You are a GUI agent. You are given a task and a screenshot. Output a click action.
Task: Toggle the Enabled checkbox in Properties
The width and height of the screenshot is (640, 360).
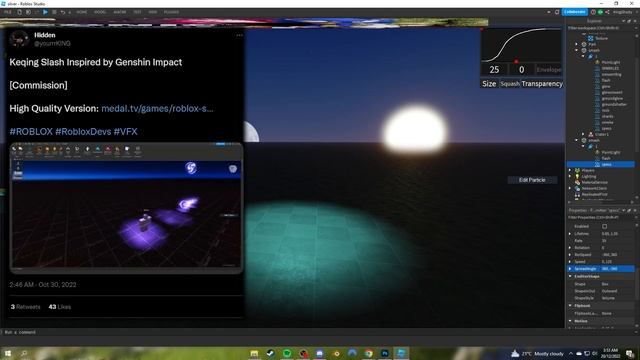pyautogui.click(x=604, y=226)
